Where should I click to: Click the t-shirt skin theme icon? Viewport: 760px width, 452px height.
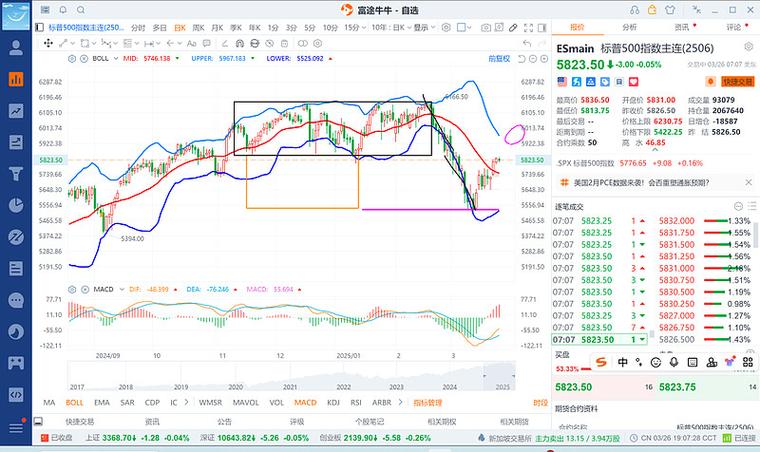[x=670, y=10]
